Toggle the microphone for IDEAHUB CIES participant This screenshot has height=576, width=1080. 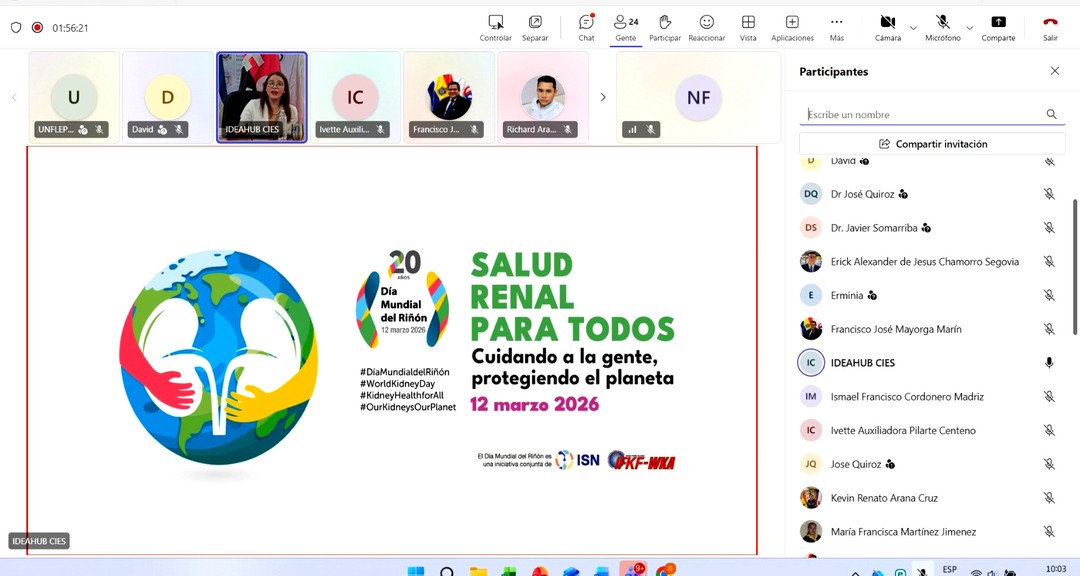pos(1049,363)
